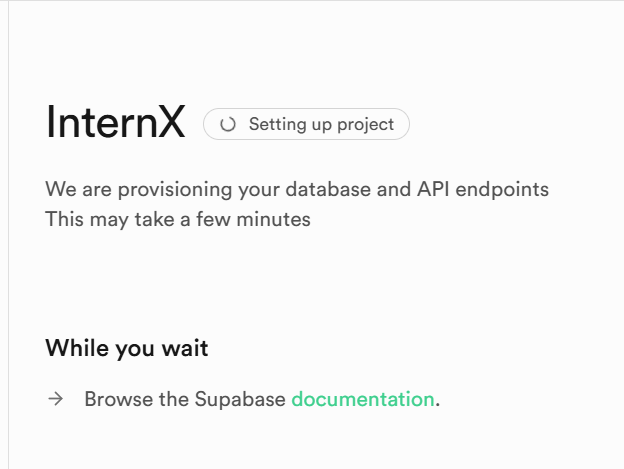624x469 pixels.
Task: Click the word "project" inside the status badge
Action: (x=366, y=125)
